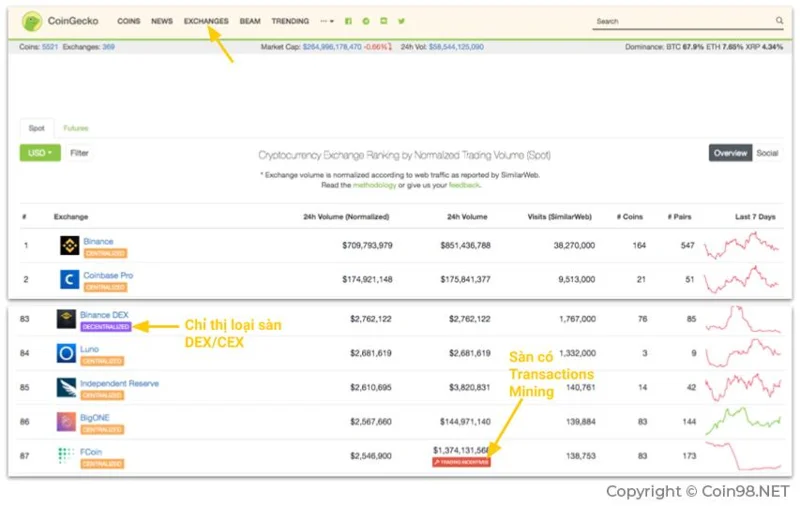800x506 pixels.
Task: Open the BEAM menu item
Action: pos(250,21)
